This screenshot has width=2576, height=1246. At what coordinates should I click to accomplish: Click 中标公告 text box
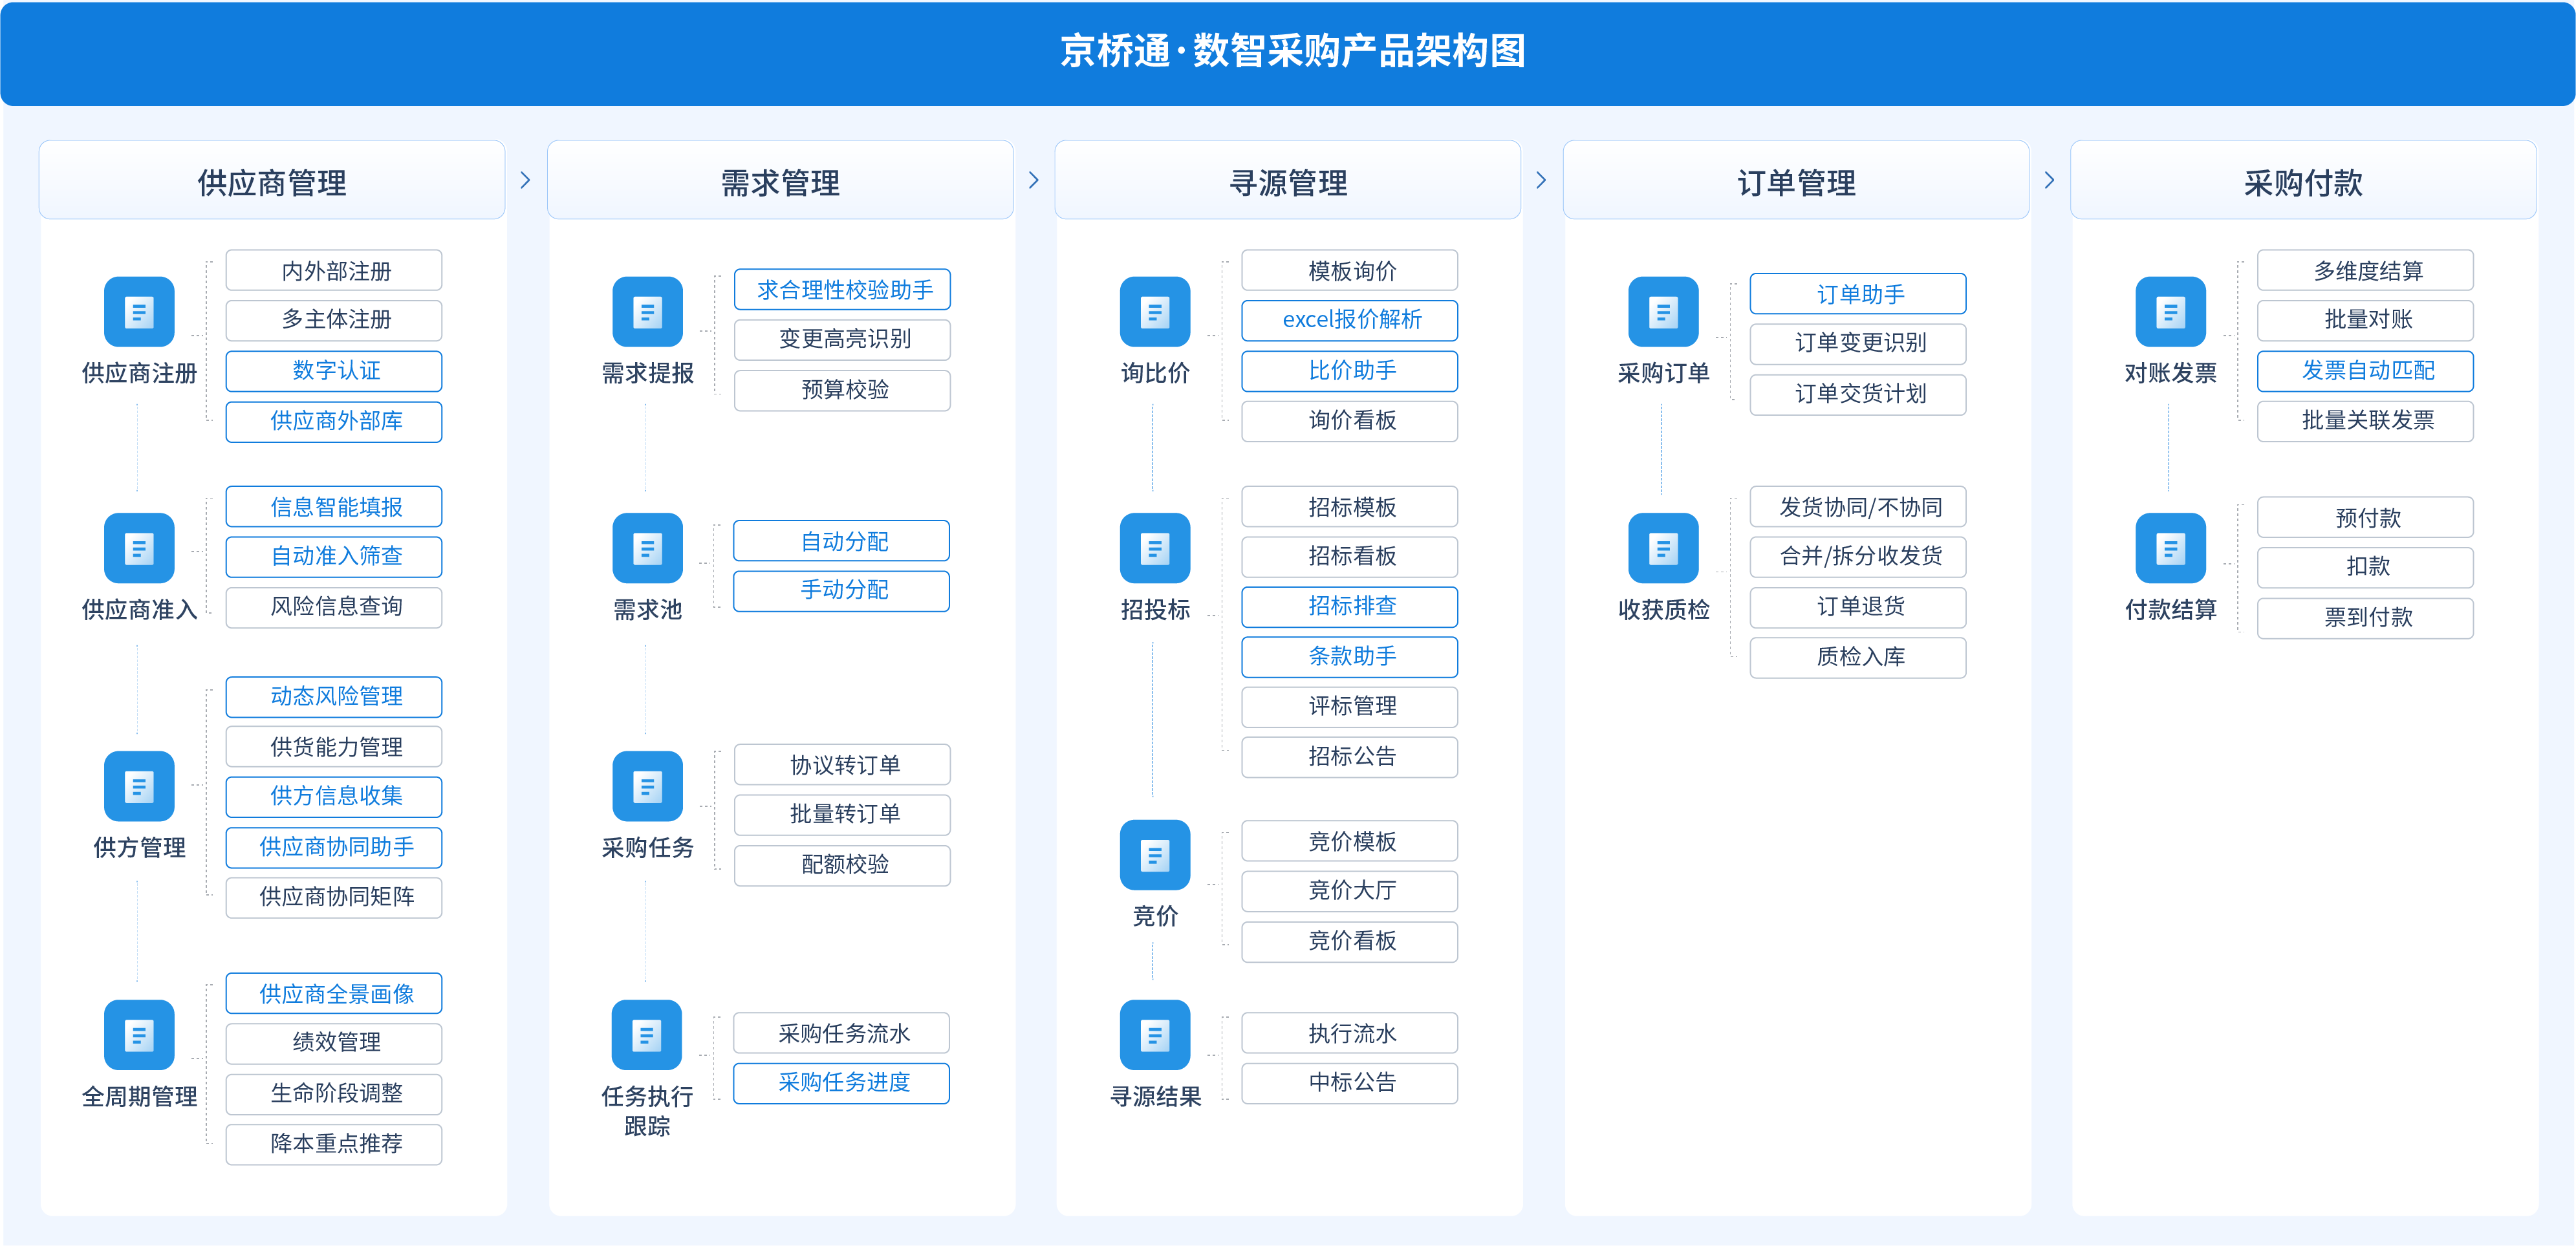click(1350, 1083)
